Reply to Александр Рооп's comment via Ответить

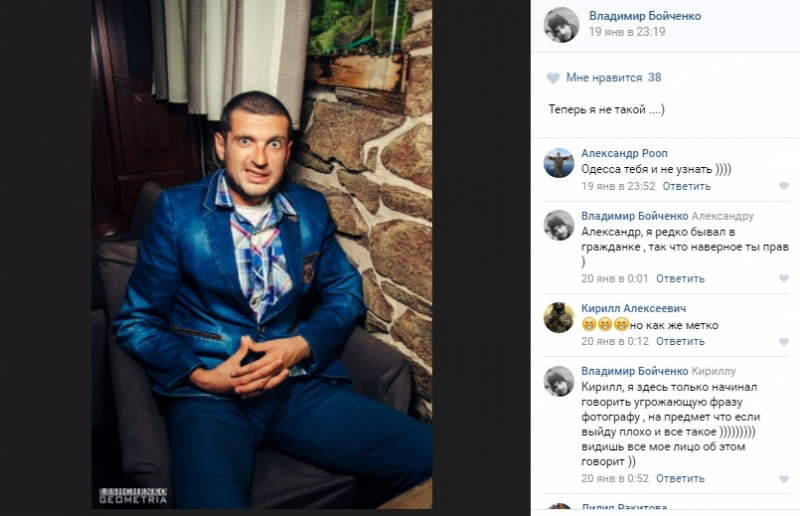[x=686, y=186]
